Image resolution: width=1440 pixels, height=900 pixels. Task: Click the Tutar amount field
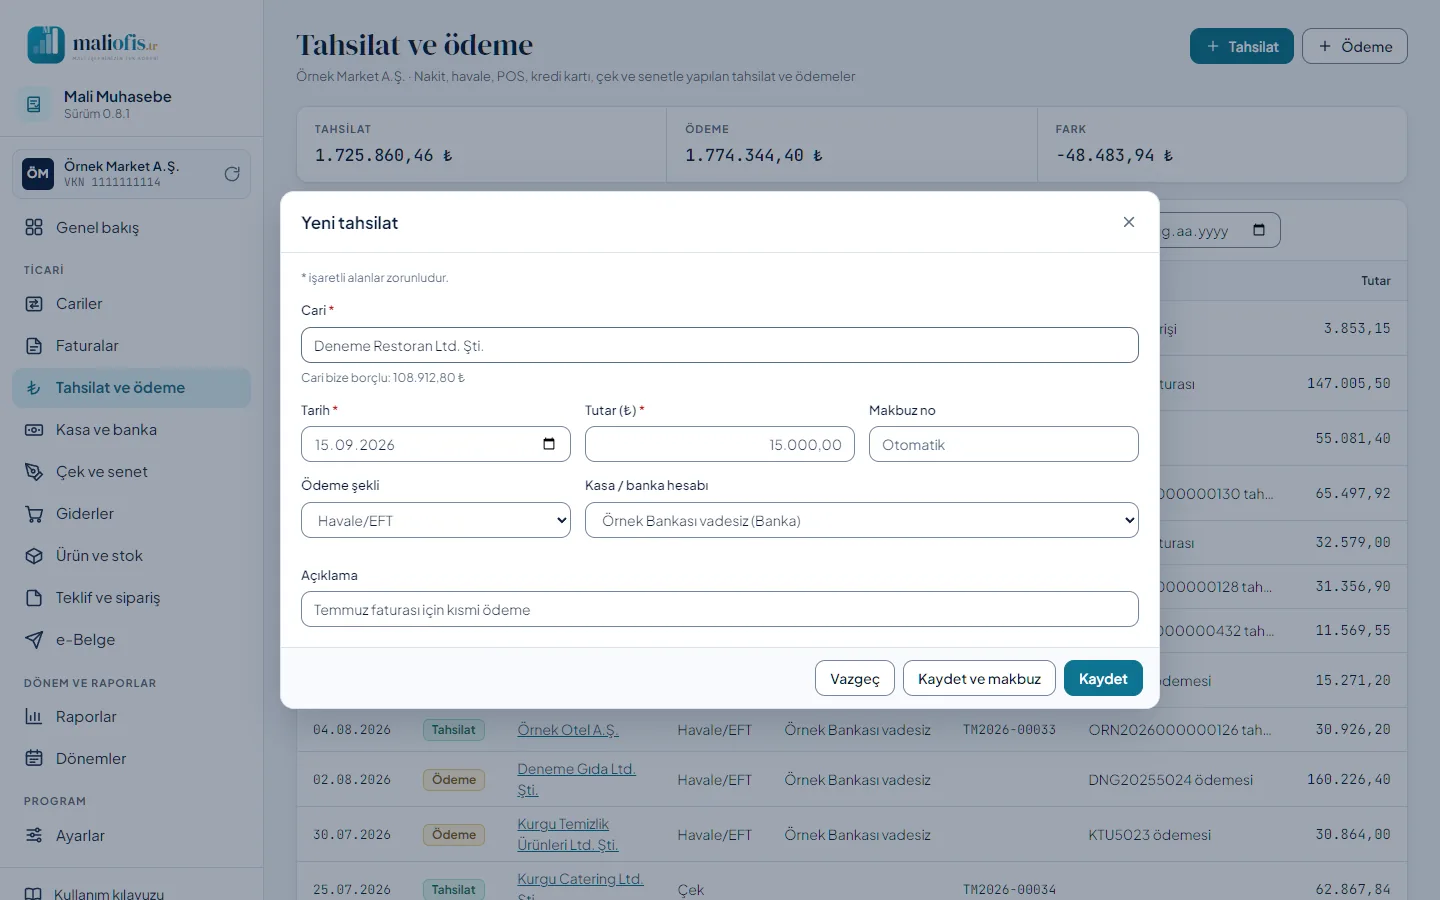(720, 444)
